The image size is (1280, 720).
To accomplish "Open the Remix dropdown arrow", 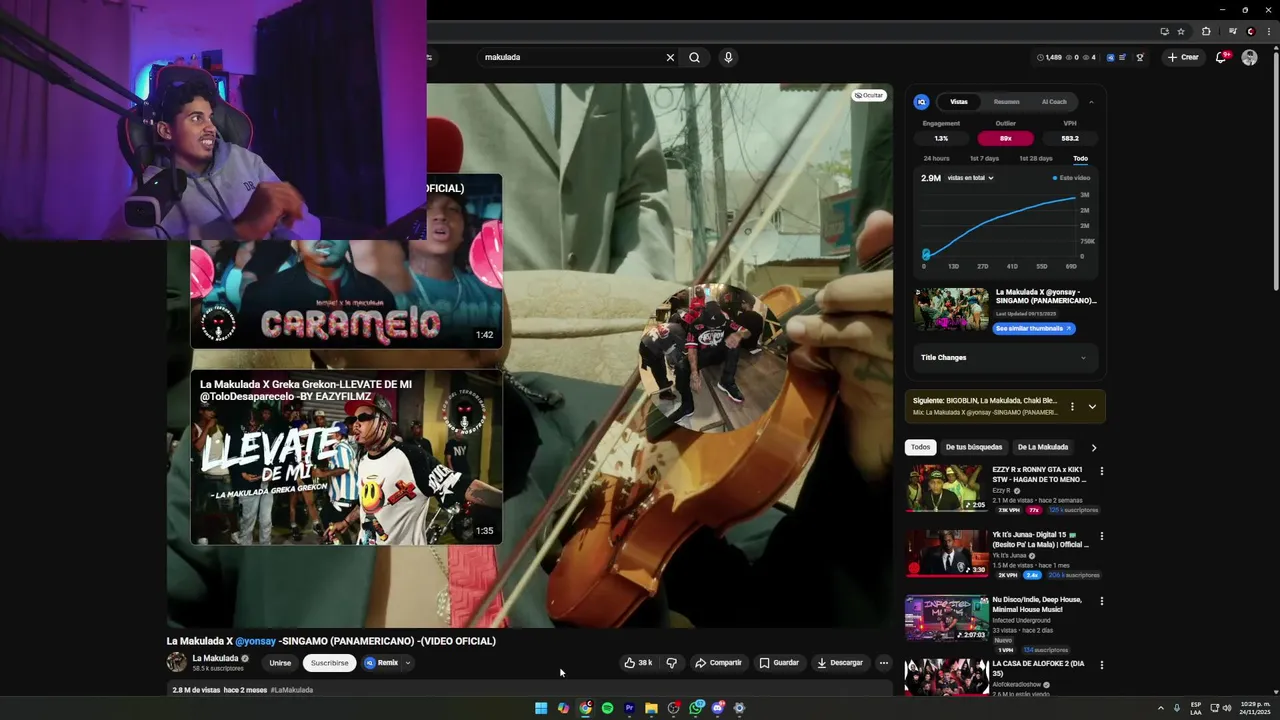I will point(408,663).
